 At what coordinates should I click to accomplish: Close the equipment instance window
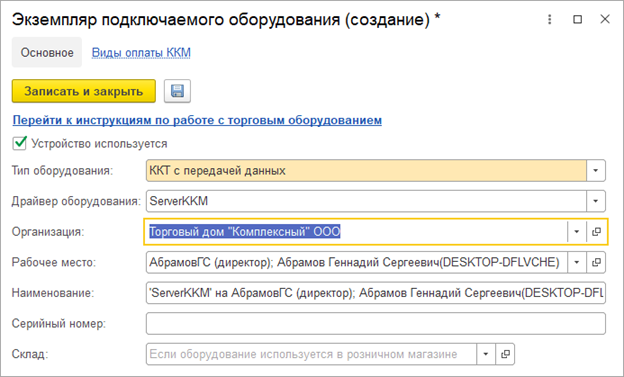point(605,19)
